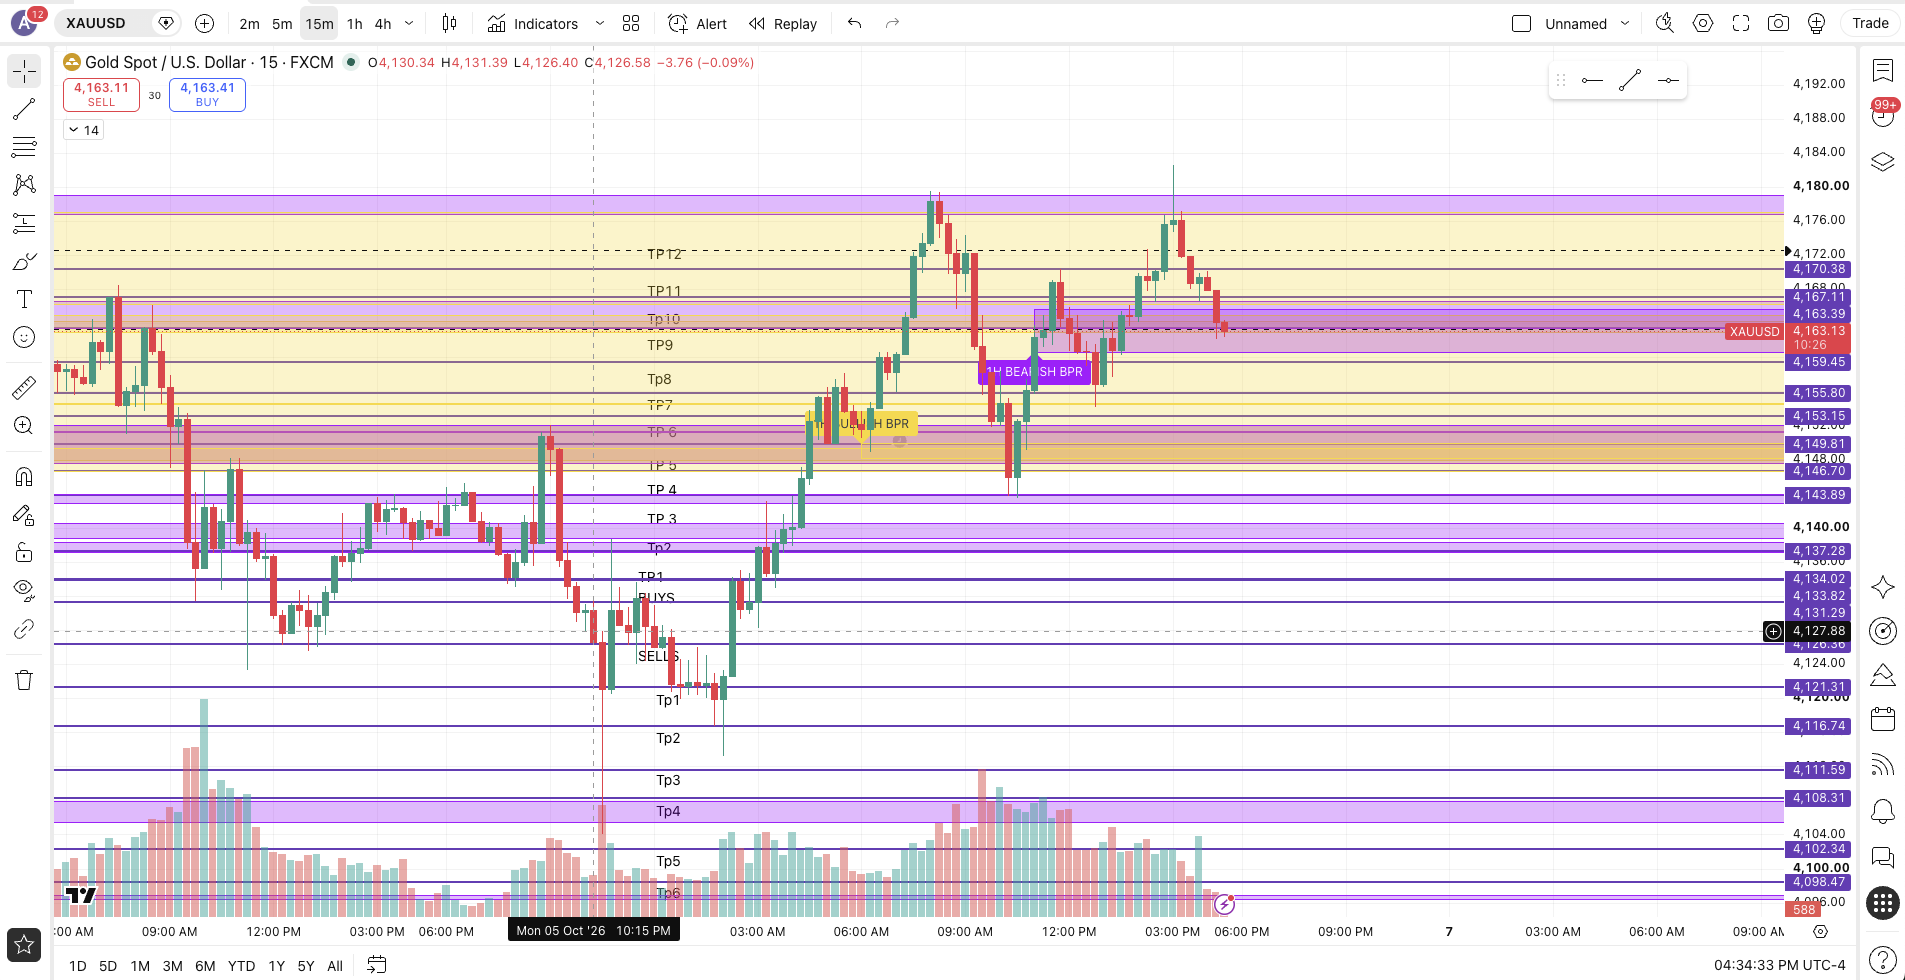Image resolution: width=1905 pixels, height=980 pixels.
Task: Select the text annotation tool
Action: click(24, 299)
